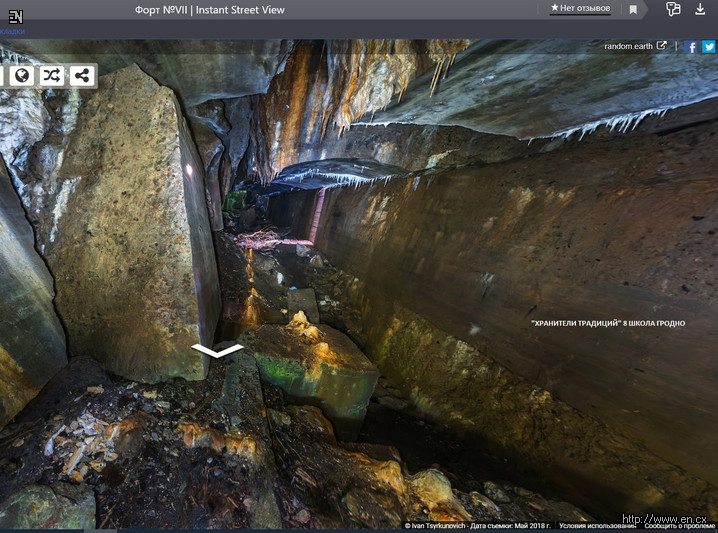Click the 'Нет отзывов' reviews button
The width and height of the screenshot is (718, 533).
pos(580,8)
